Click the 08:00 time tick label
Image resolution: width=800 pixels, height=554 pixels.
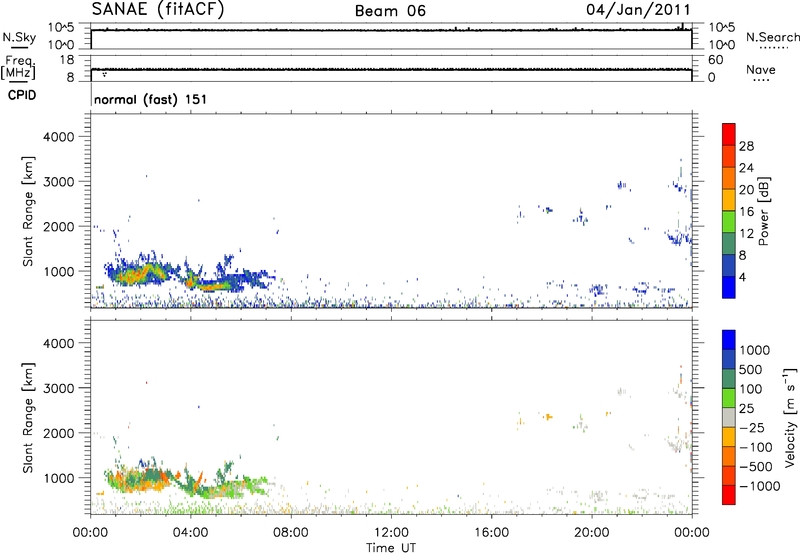click(291, 533)
